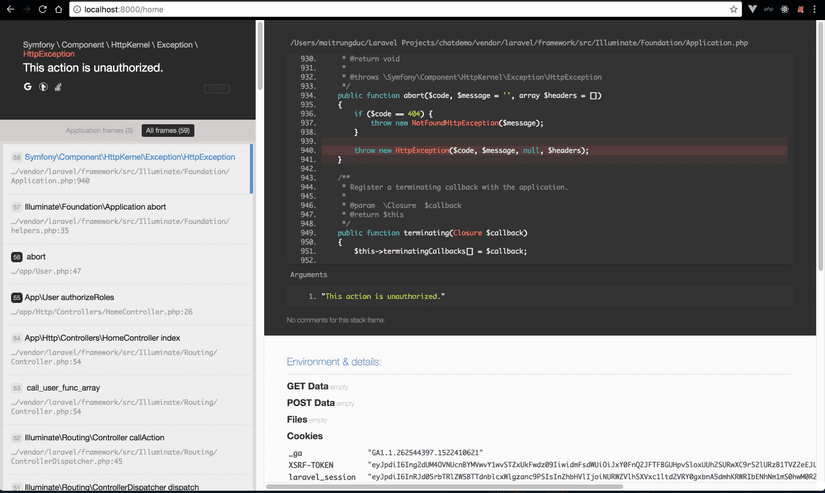
Task: Select frame 51 ControllerDispatcher dispatch
Action: point(126,485)
